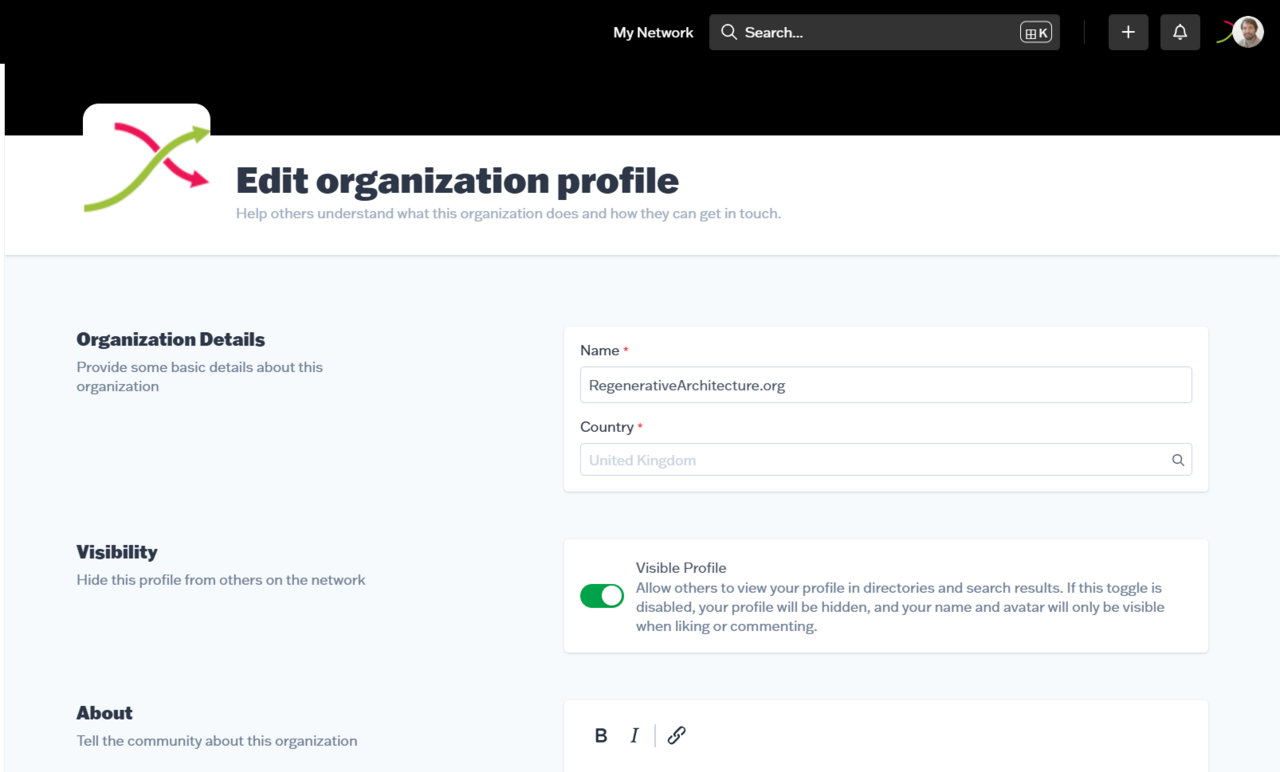Click the Country input showing United Kingdom
1280x772 pixels.
886,459
